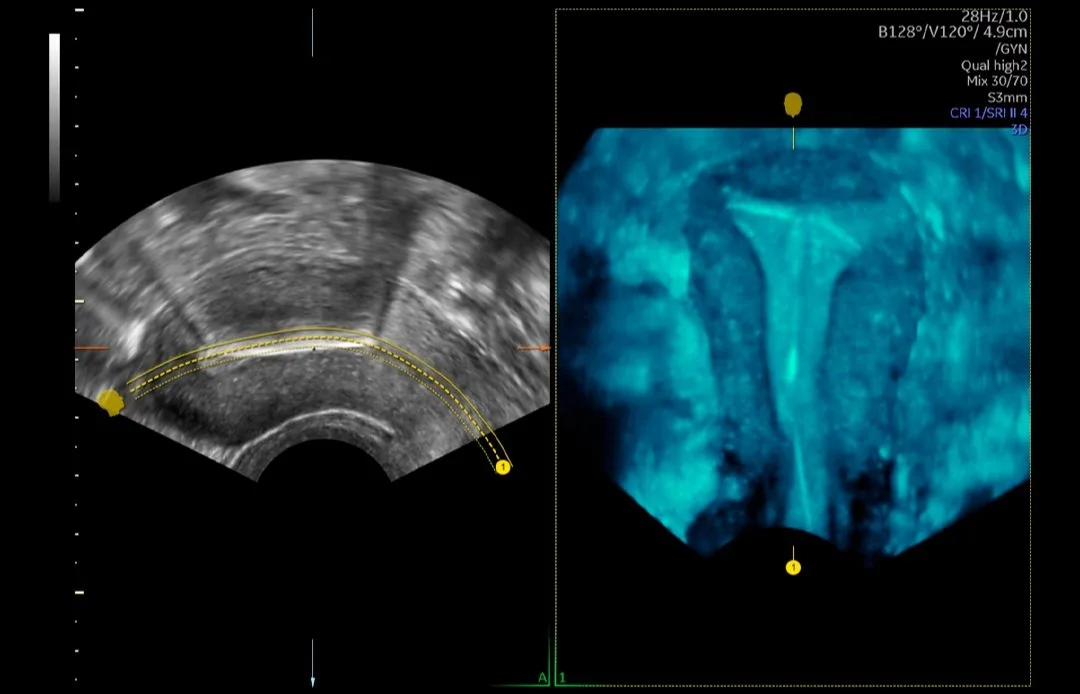Image resolution: width=1080 pixels, height=694 pixels.
Task: Select the S3mm slice thickness indicator
Action: coord(1008,97)
